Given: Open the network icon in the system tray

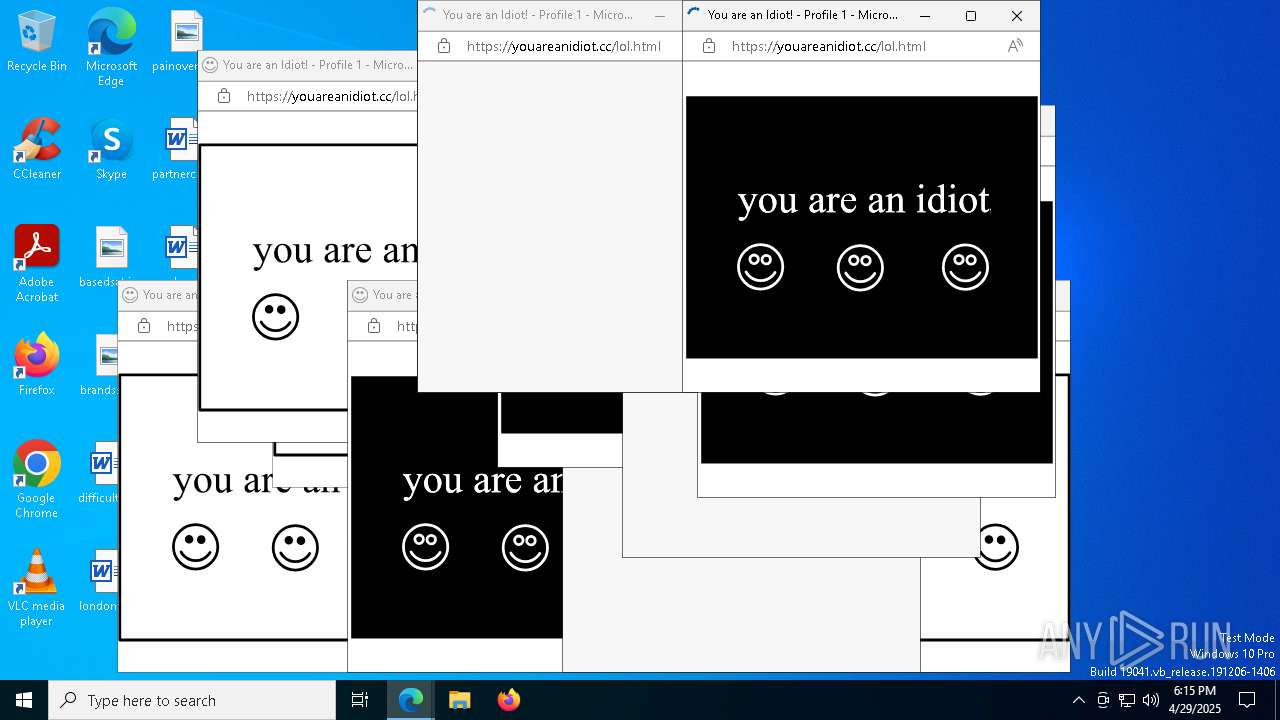Looking at the screenshot, I should [x=1127, y=700].
